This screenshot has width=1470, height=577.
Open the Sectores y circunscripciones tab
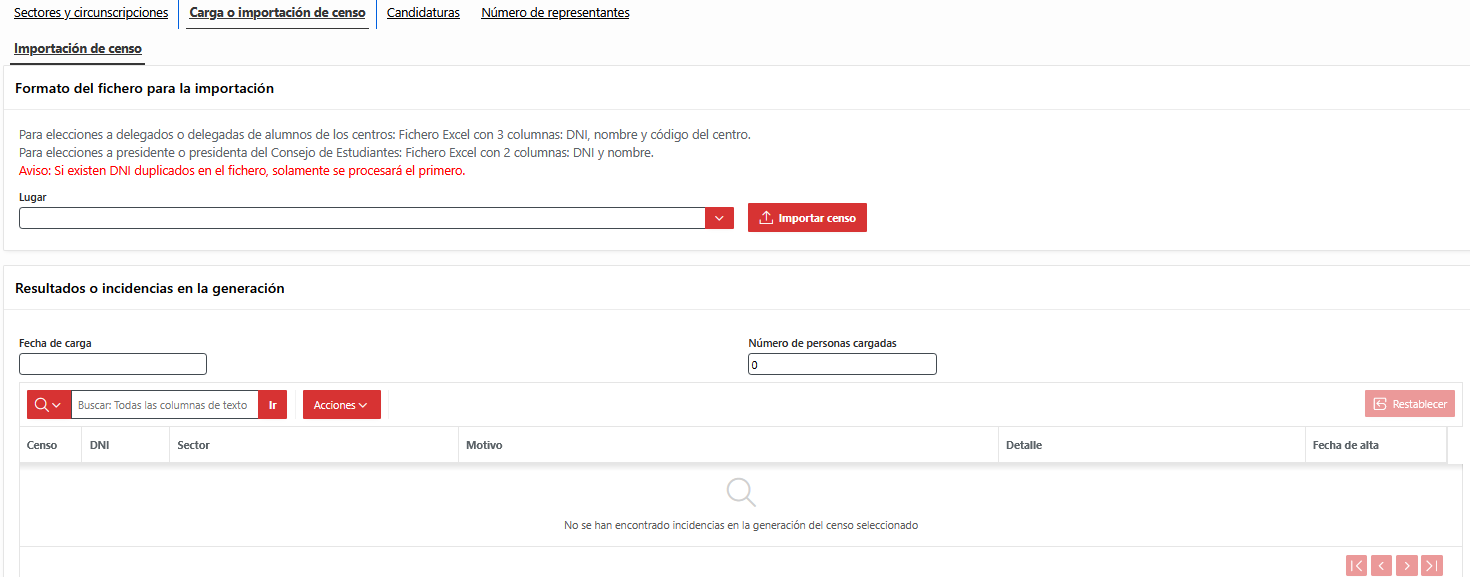pyautogui.click(x=91, y=13)
